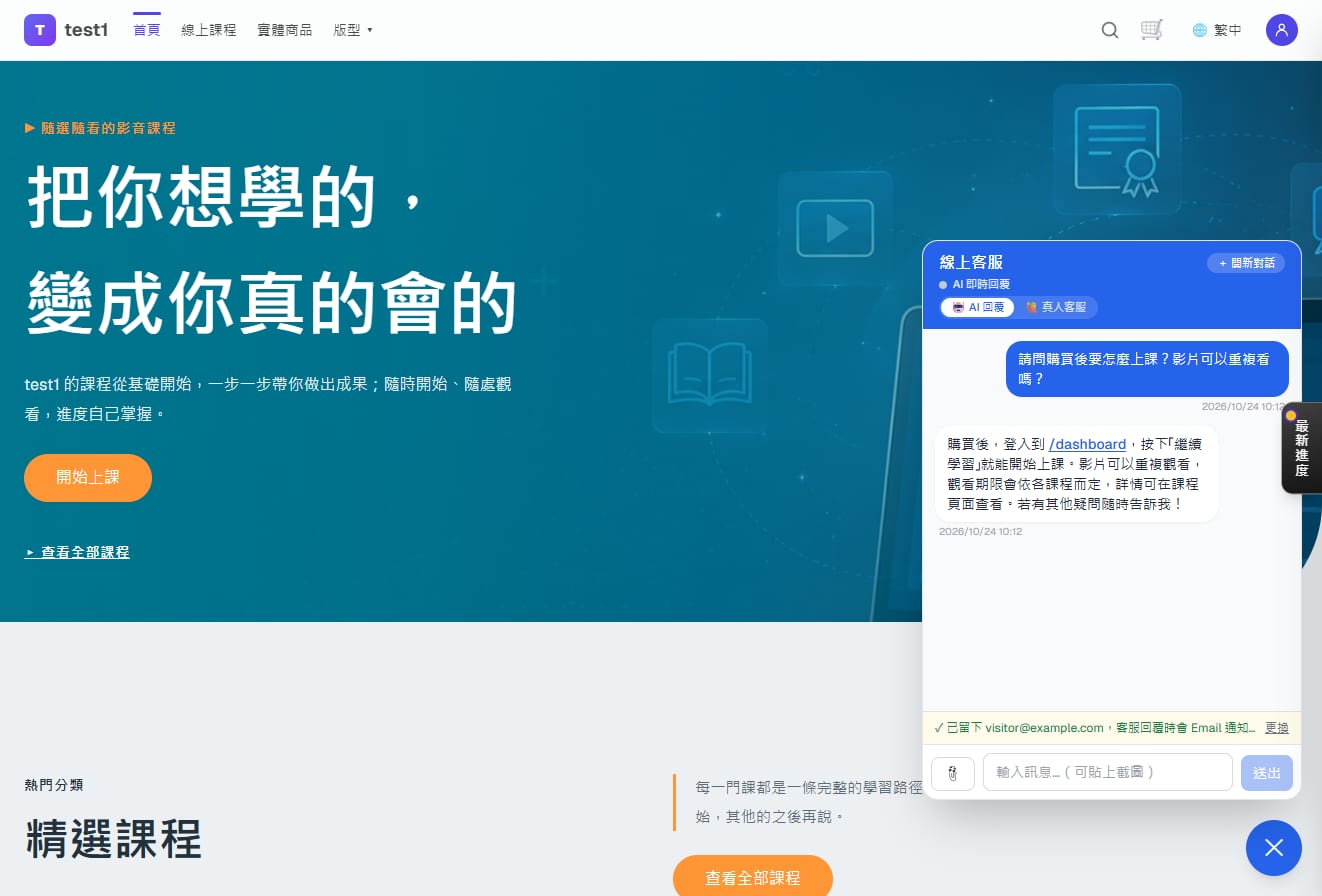
Task: Click the globe language icon
Action: [1200, 30]
